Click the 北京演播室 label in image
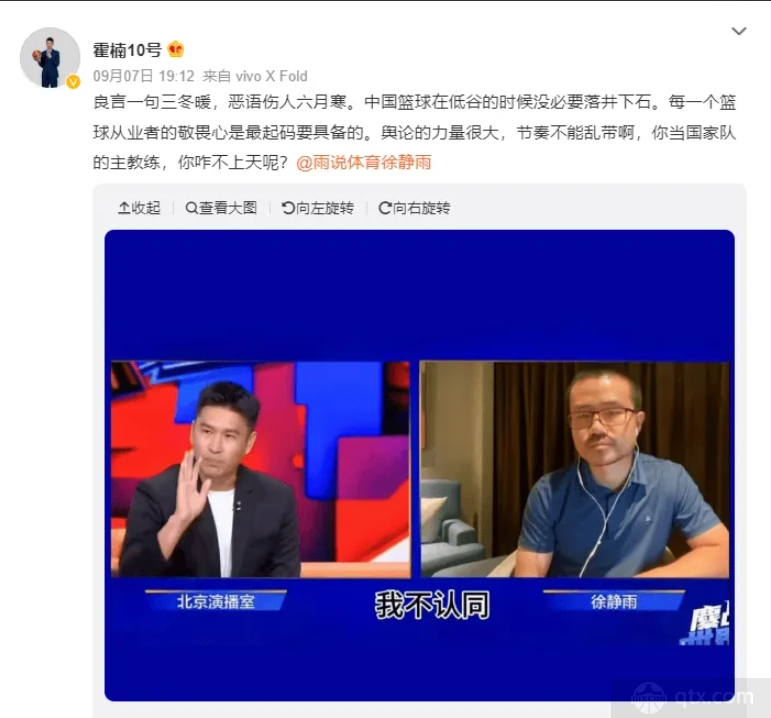This screenshot has width=771, height=718. pyautogui.click(x=215, y=601)
